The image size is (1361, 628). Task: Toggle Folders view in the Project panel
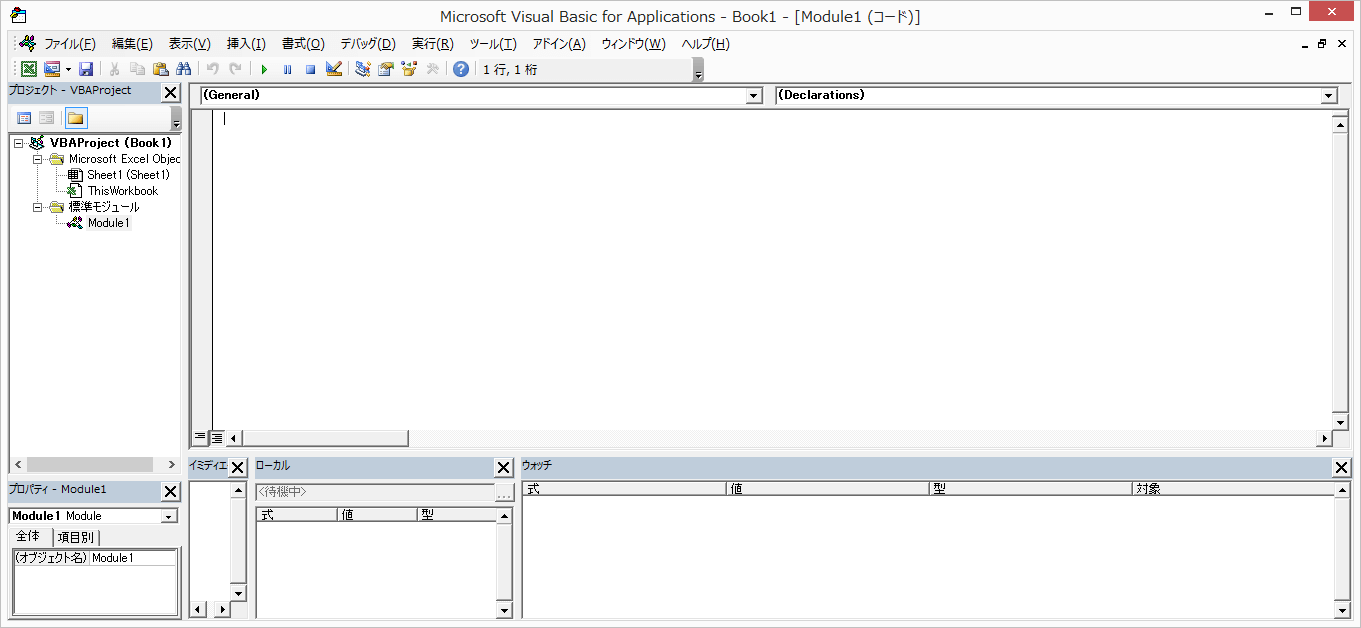click(76, 118)
